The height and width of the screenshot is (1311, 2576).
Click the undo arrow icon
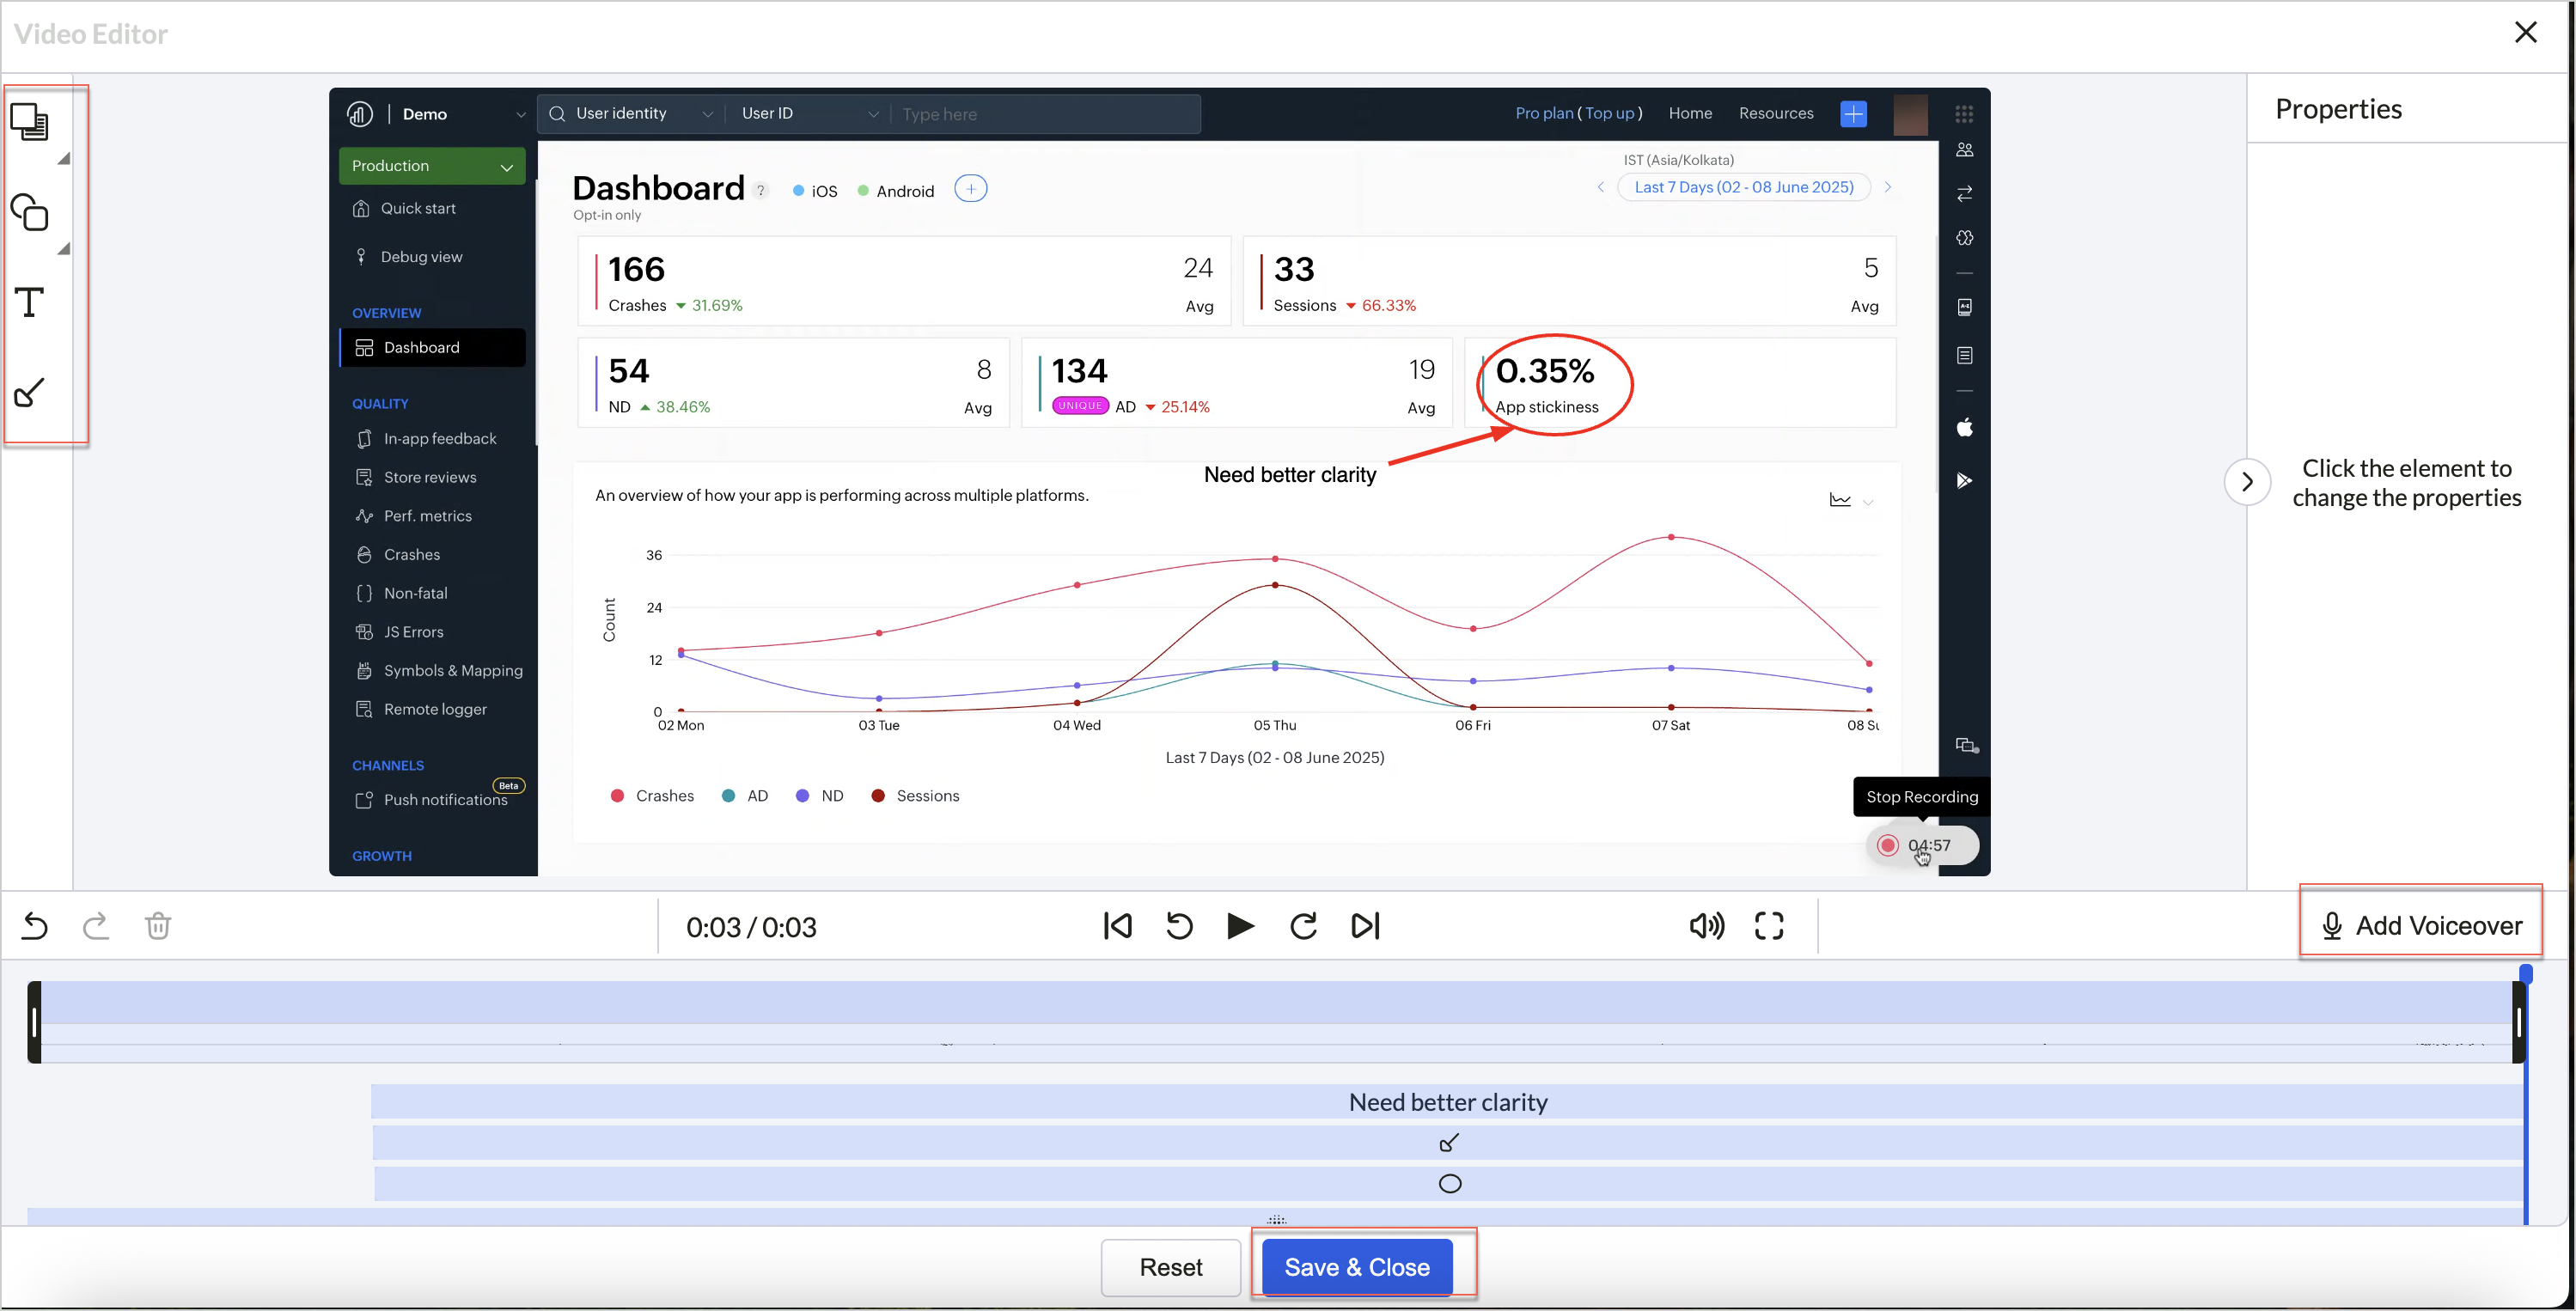[35, 925]
